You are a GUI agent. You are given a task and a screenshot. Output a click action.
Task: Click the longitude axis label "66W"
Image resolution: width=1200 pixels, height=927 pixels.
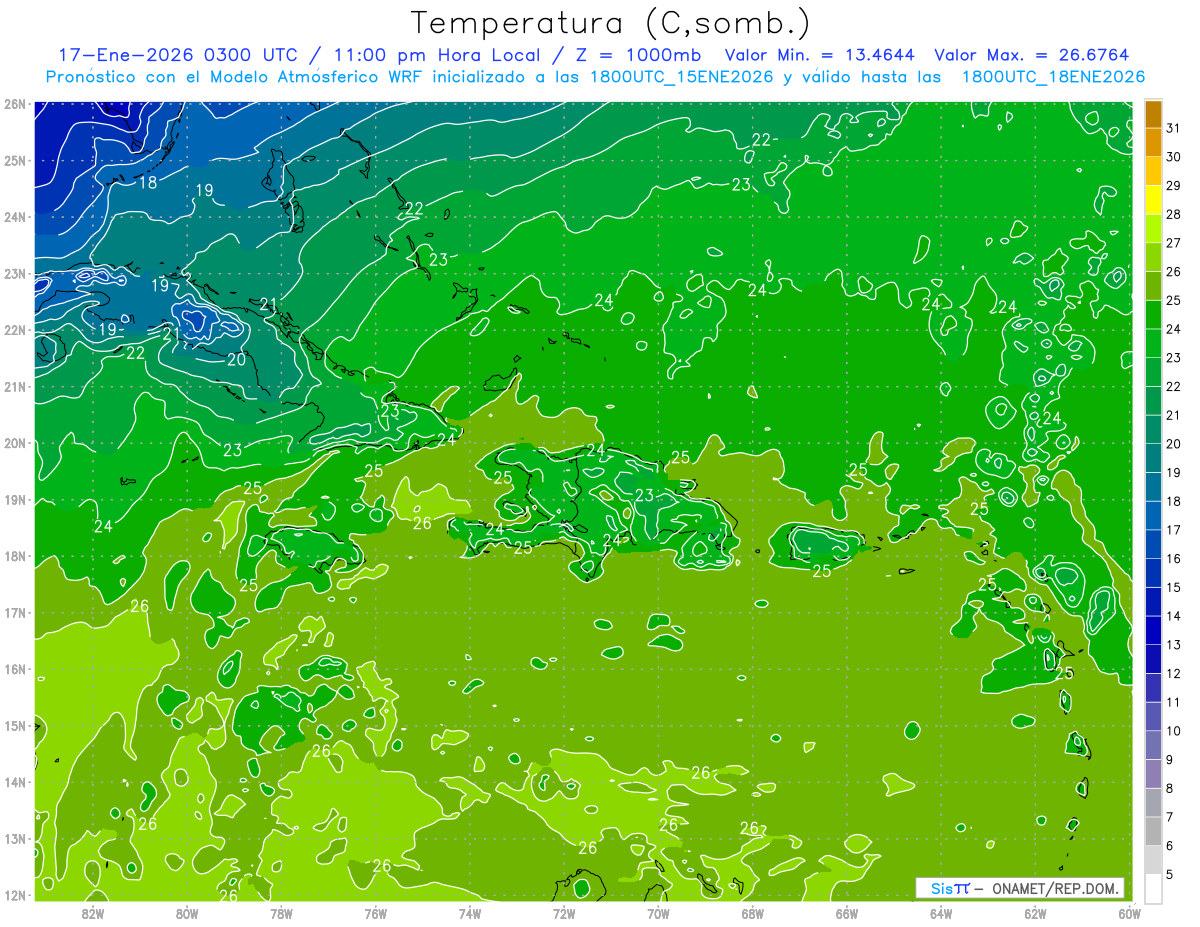pos(846,913)
